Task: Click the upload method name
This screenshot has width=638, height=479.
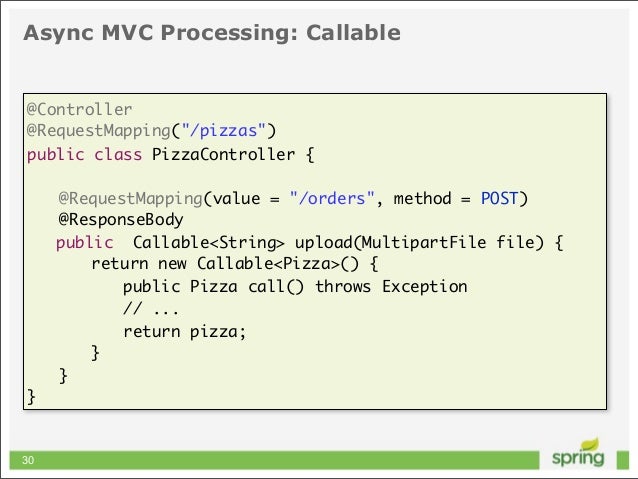Action: [x=323, y=243]
